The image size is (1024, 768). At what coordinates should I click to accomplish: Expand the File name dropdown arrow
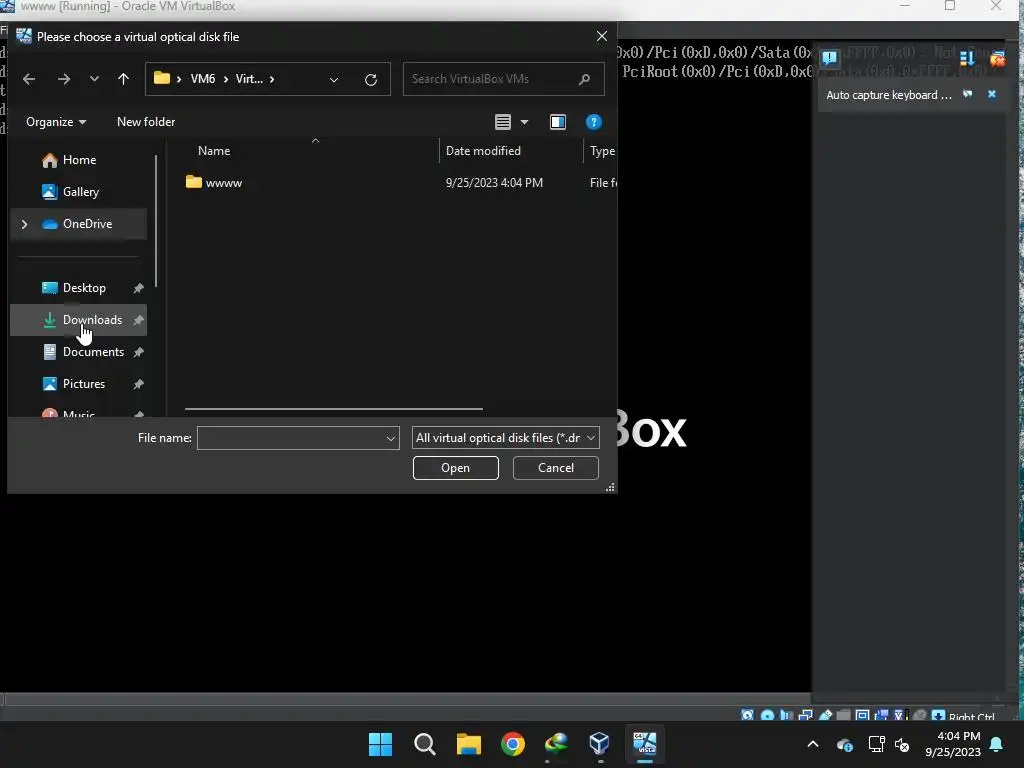391,438
